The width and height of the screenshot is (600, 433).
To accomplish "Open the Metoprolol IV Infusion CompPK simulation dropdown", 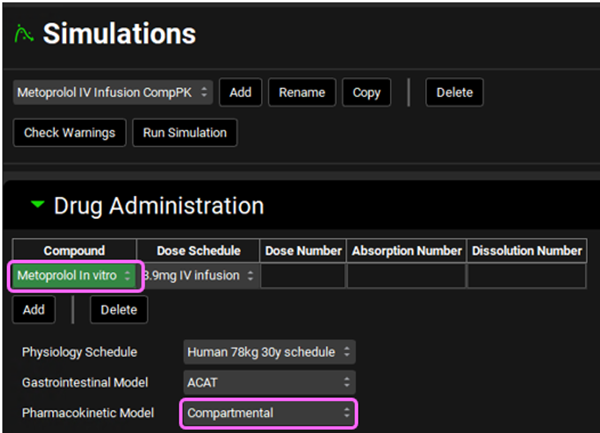I will pyautogui.click(x=112, y=92).
